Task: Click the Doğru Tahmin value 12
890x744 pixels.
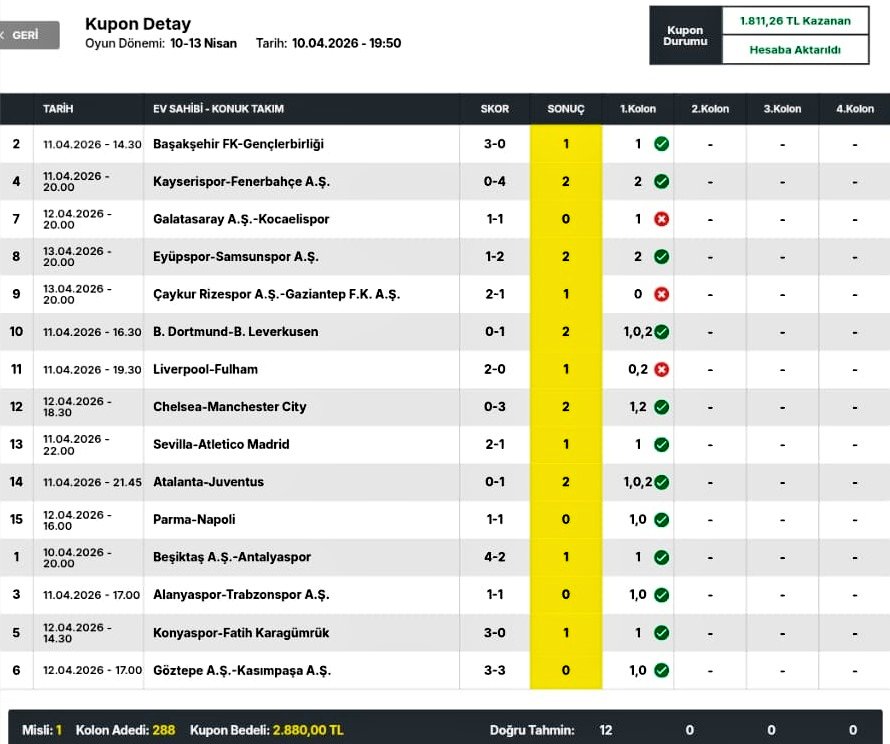Action: [x=606, y=730]
